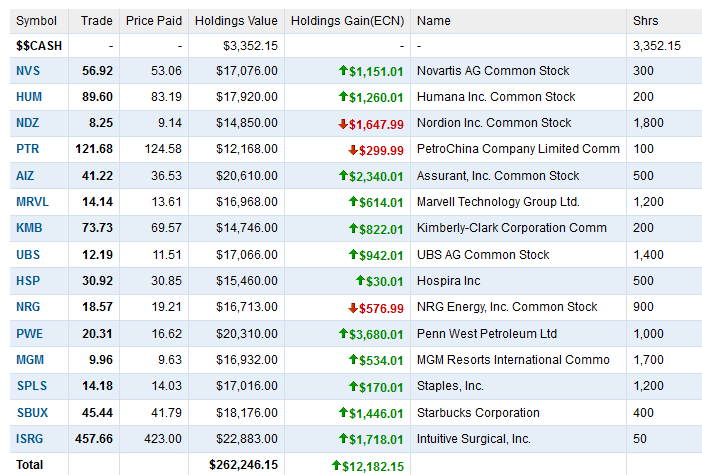Sort by the Name column header
Screen dimensions: 702x475
click(x=433, y=21)
